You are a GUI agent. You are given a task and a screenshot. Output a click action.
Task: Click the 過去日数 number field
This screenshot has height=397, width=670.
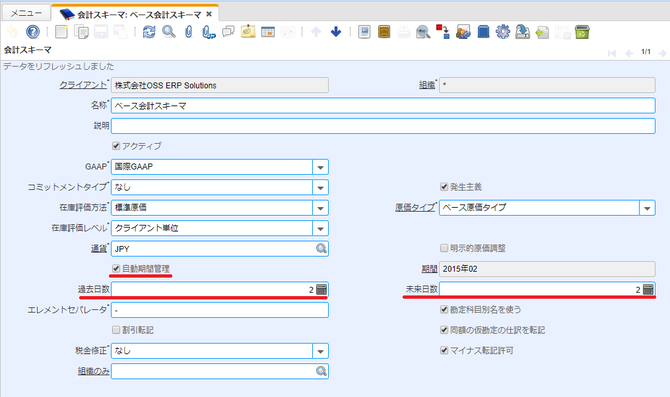click(x=214, y=289)
